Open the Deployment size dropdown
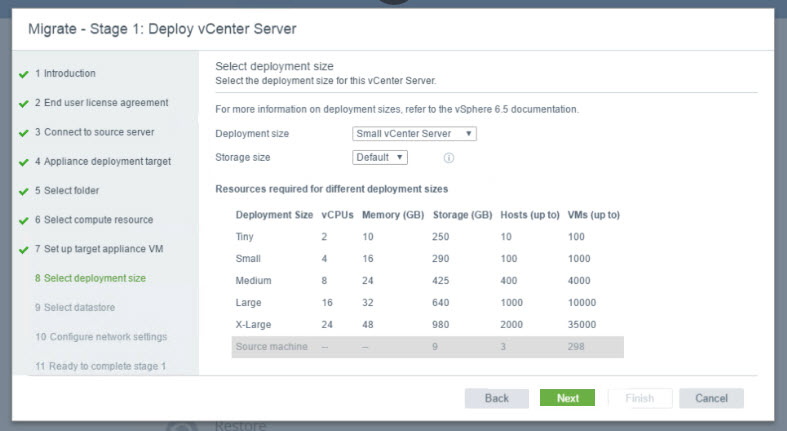The width and height of the screenshot is (787, 431). 414,133
